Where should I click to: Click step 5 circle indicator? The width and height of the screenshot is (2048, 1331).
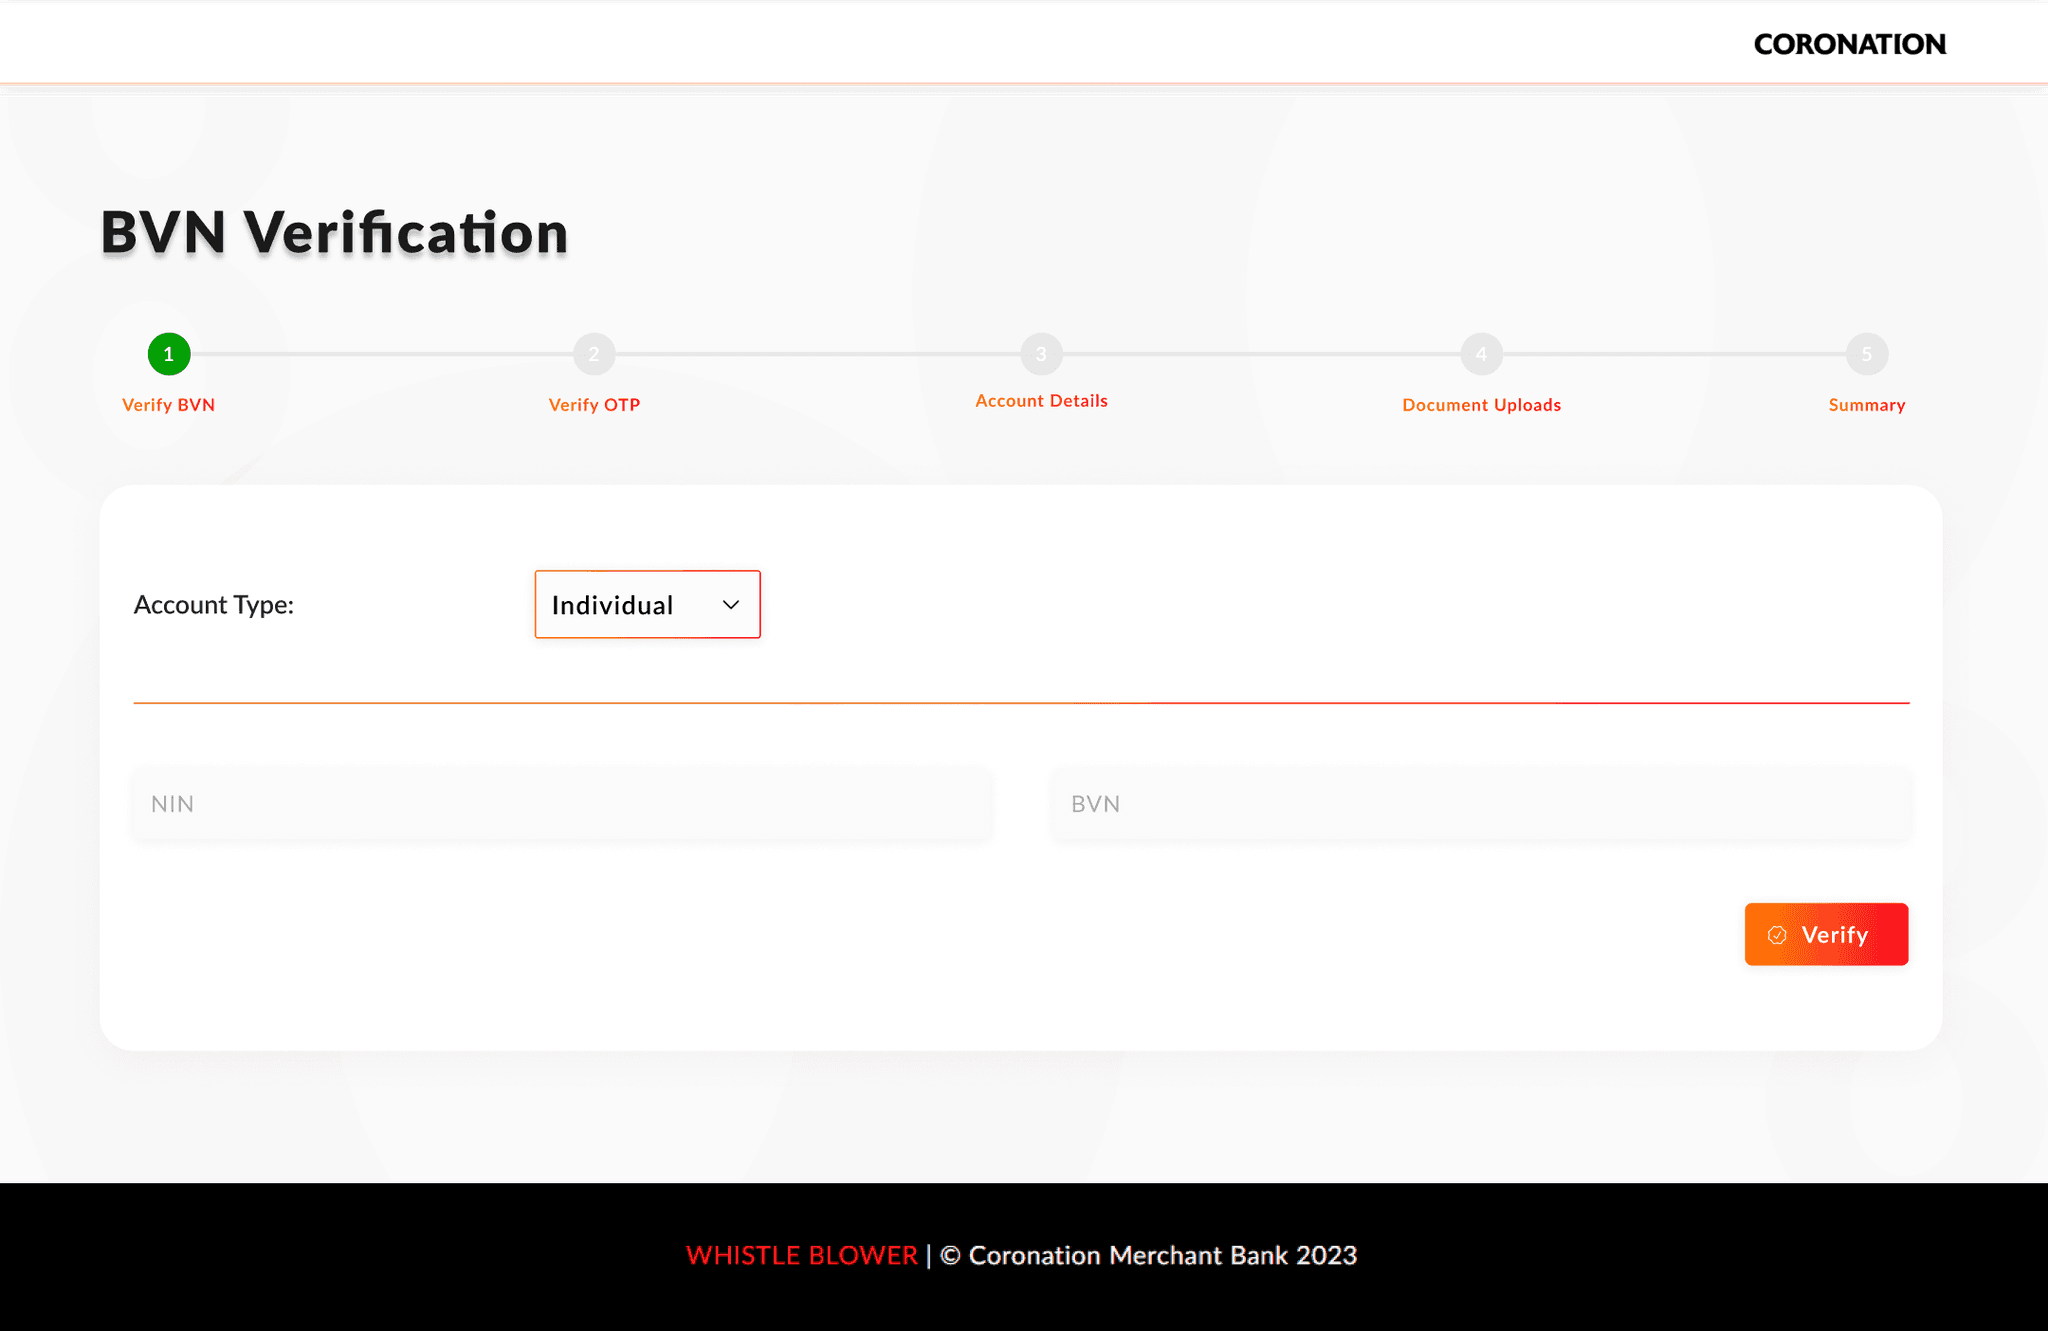1866,354
